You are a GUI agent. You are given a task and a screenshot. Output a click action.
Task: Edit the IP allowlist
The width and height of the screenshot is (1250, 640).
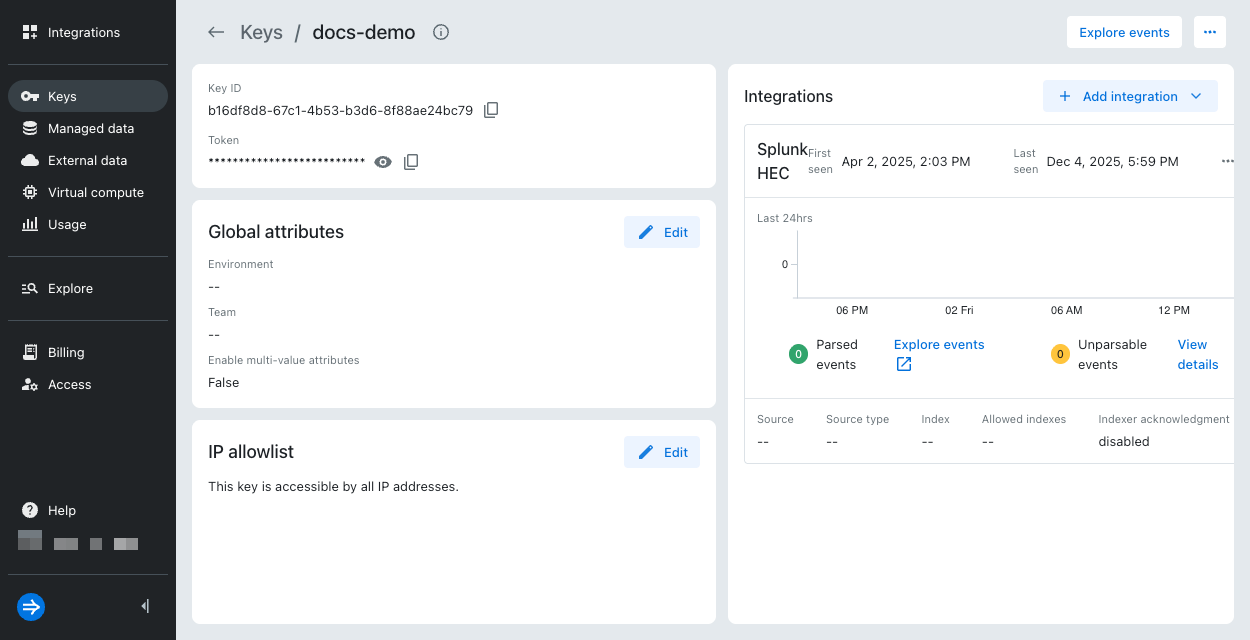[x=662, y=452]
